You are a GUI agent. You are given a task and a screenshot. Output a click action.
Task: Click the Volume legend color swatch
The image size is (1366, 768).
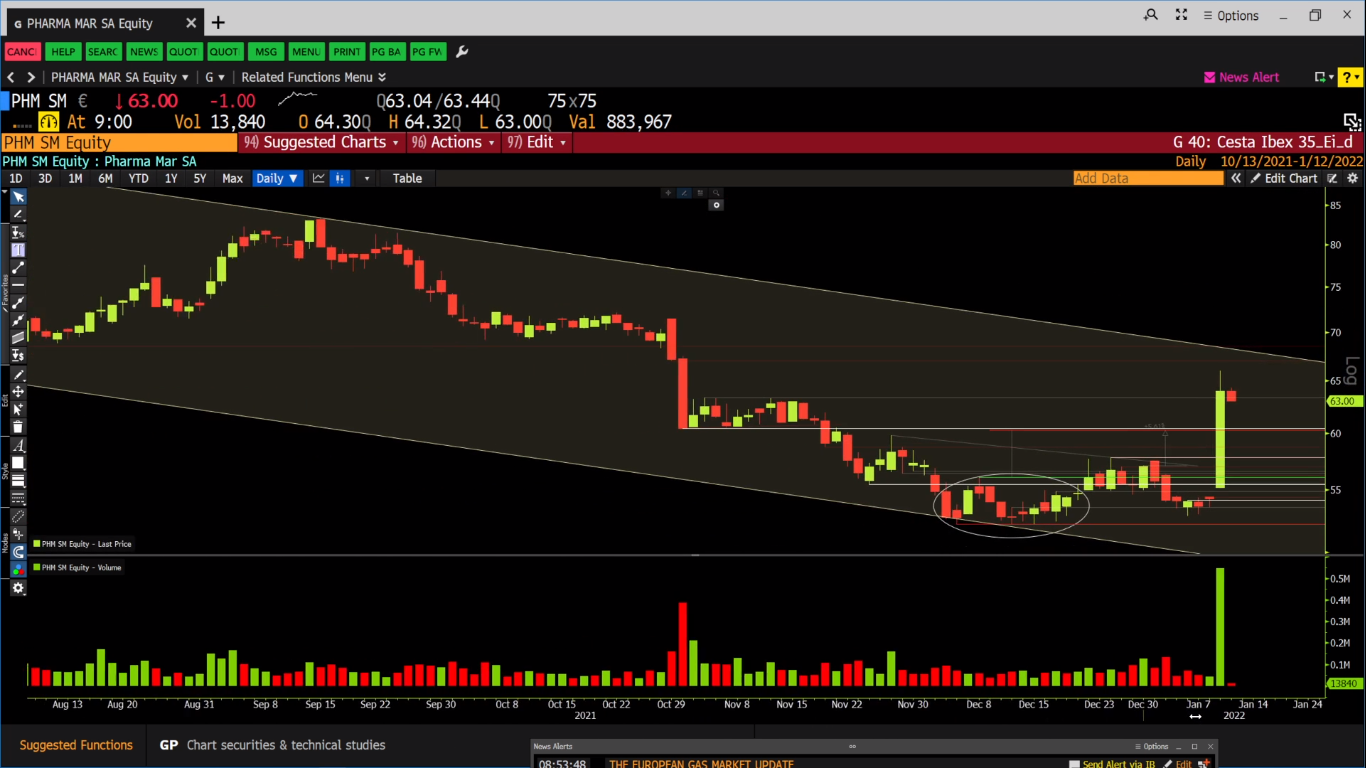point(37,567)
